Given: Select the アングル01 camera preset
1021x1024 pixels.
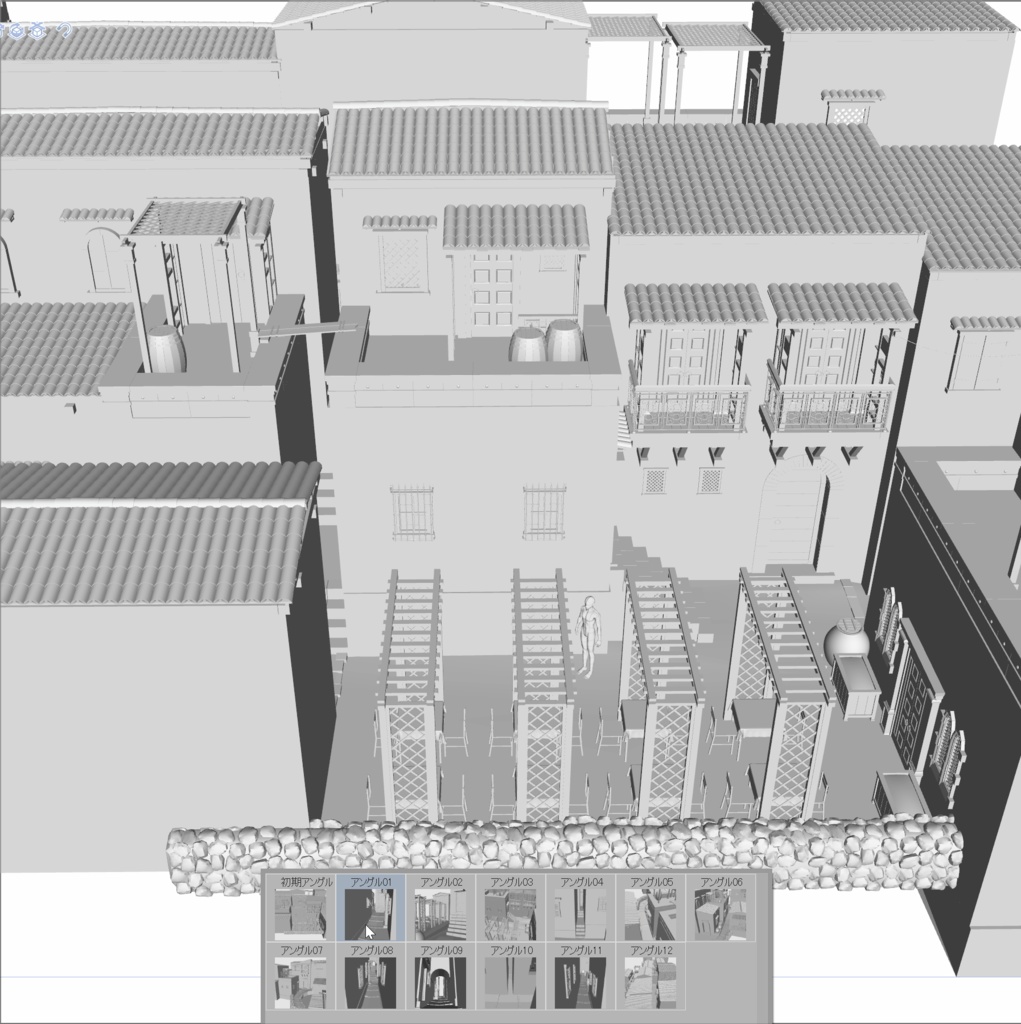Looking at the screenshot, I should click(370, 907).
